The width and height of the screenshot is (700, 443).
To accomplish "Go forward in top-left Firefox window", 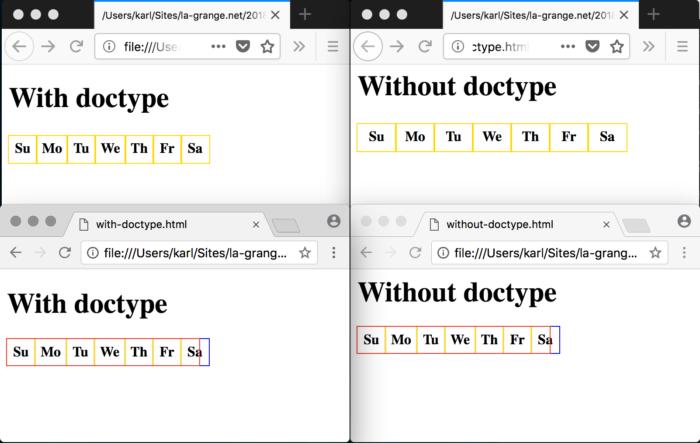I will [48, 46].
